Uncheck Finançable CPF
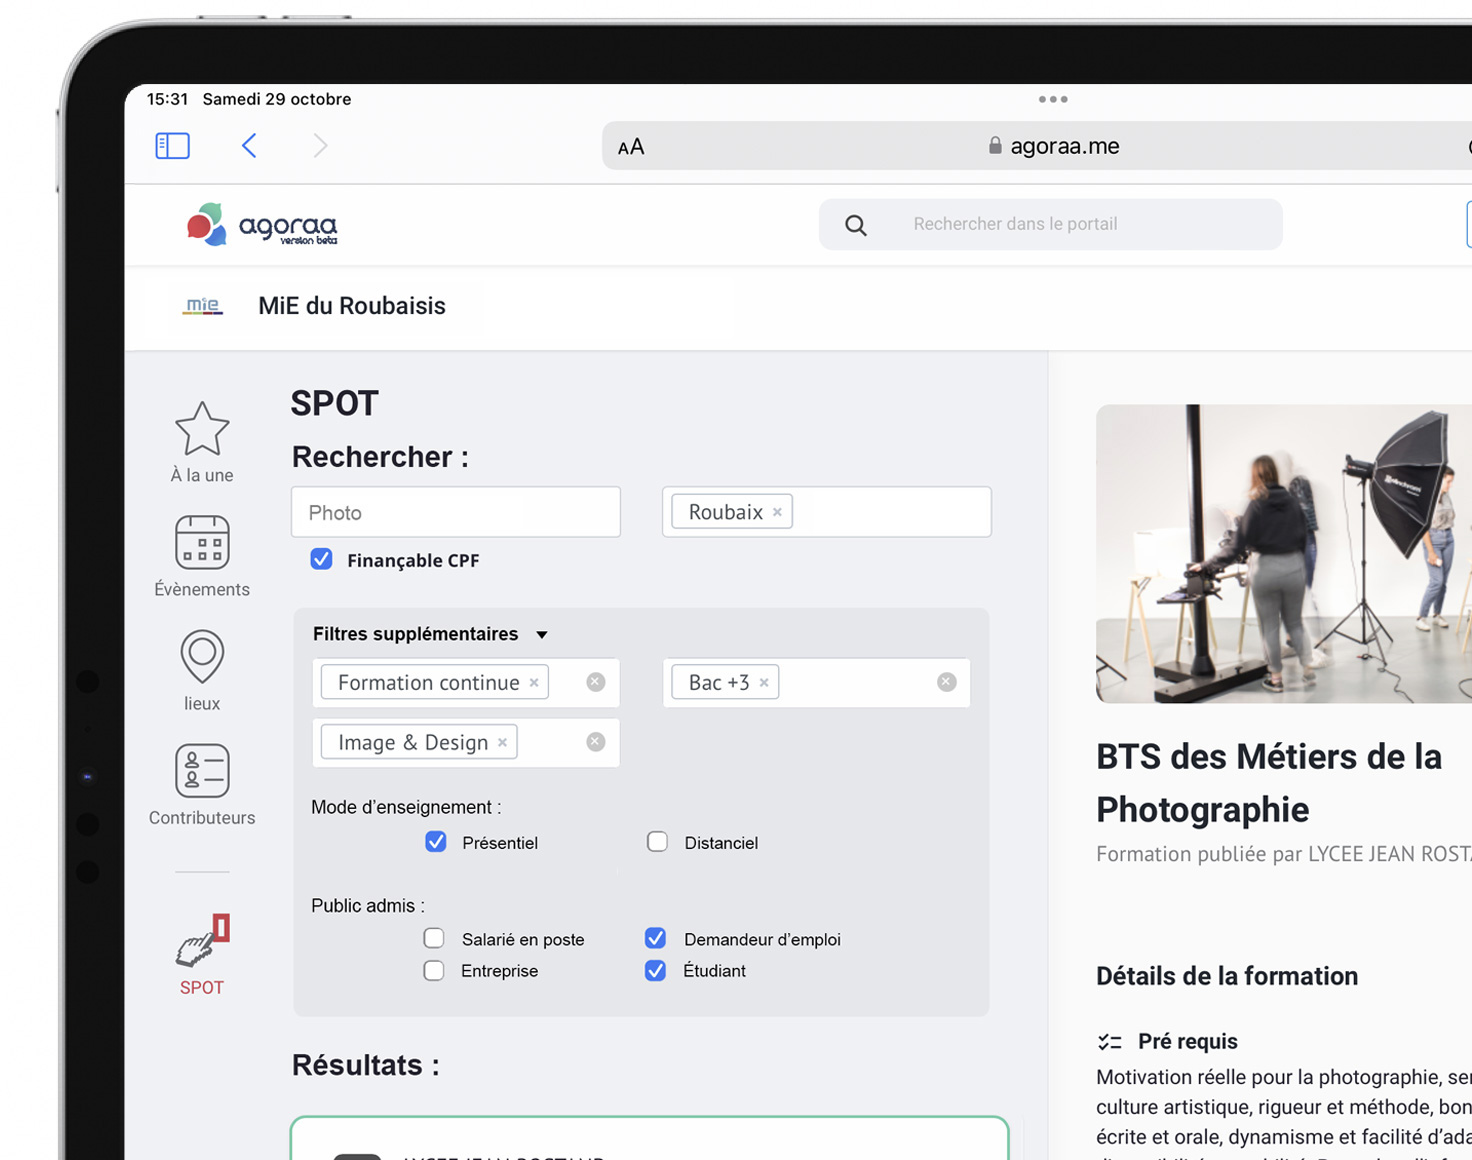The image size is (1472, 1160). coord(321,559)
